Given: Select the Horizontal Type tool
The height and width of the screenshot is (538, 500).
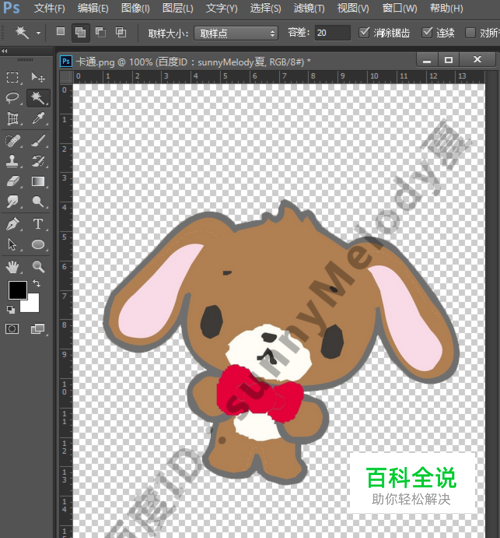Looking at the screenshot, I should [38, 224].
